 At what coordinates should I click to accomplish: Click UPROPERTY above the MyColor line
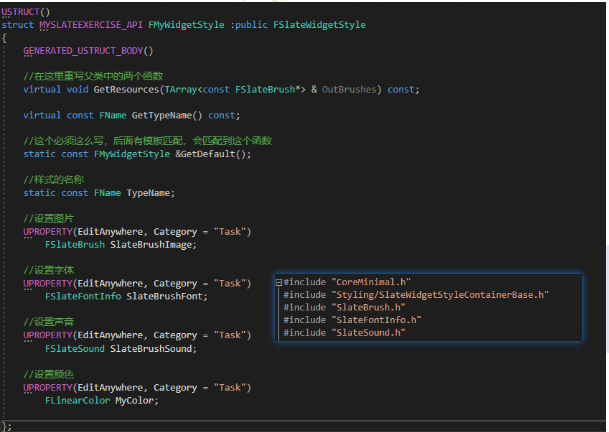(x=48, y=388)
